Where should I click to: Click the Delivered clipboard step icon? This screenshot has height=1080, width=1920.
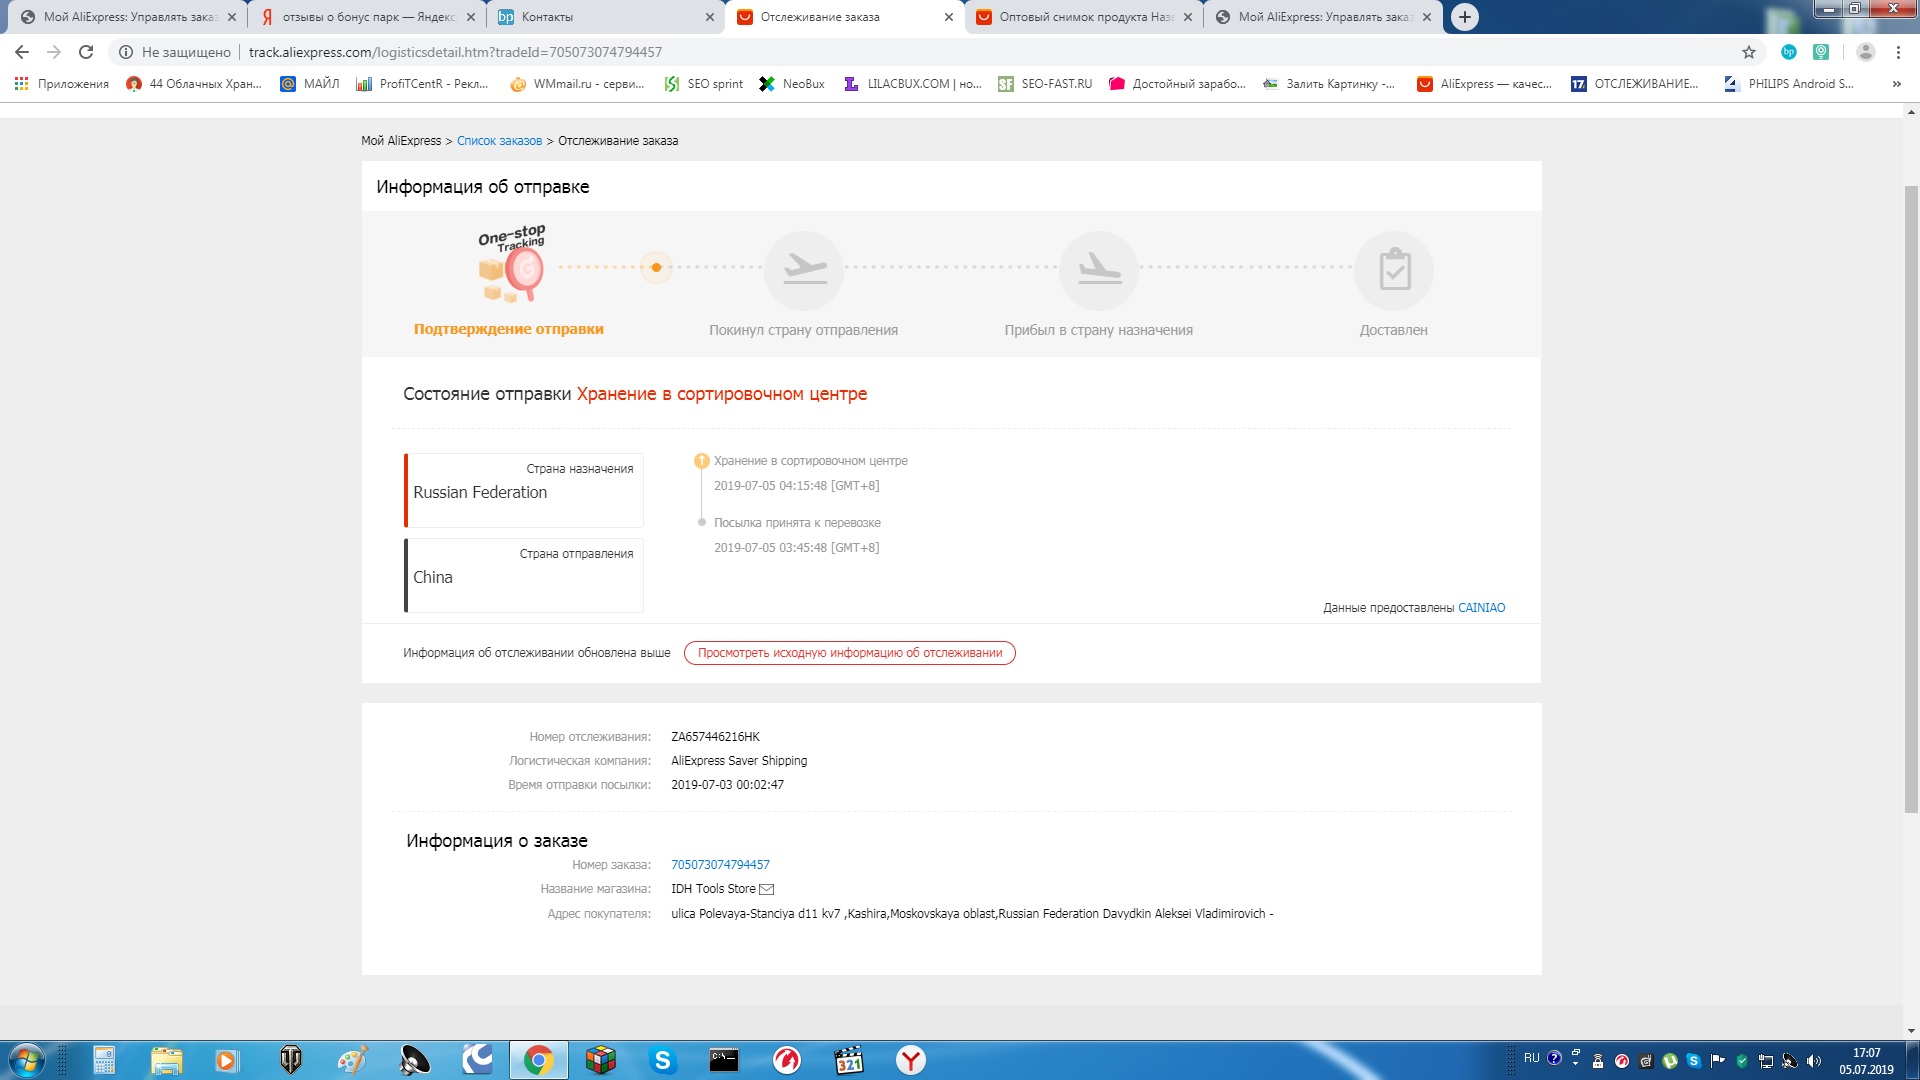pyautogui.click(x=1393, y=270)
